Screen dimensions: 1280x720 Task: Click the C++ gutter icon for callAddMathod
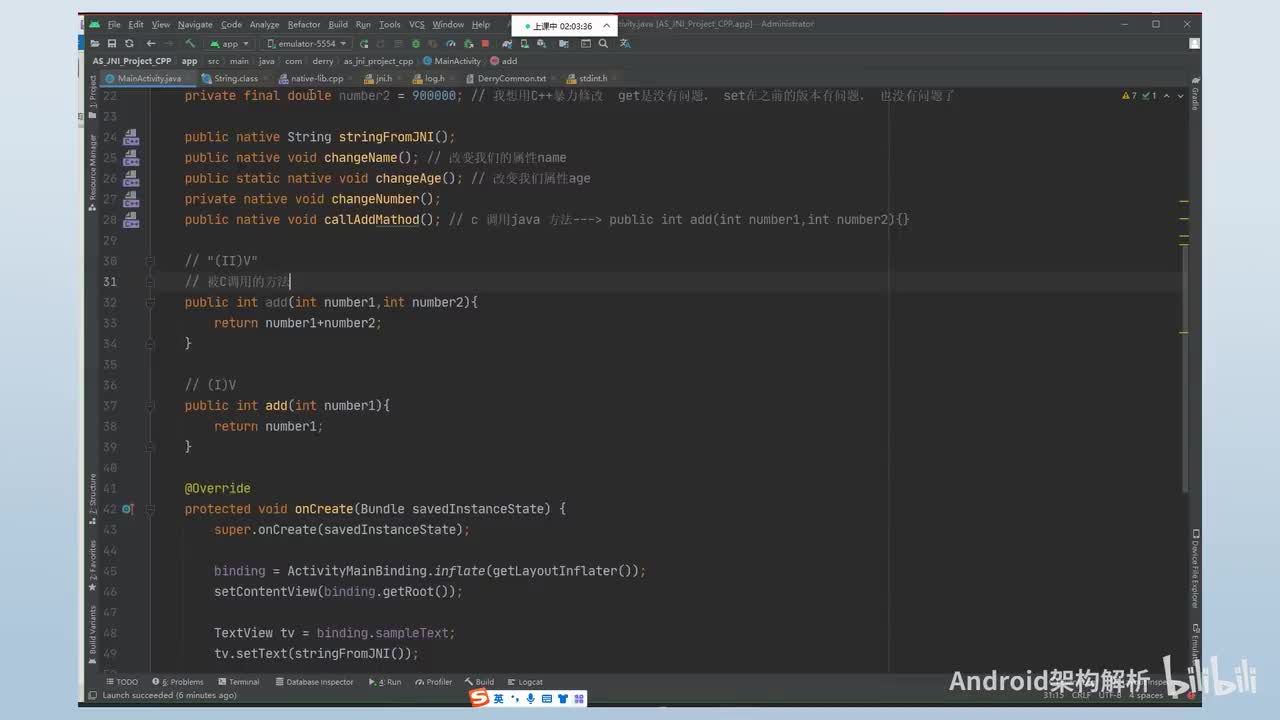coord(131,219)
